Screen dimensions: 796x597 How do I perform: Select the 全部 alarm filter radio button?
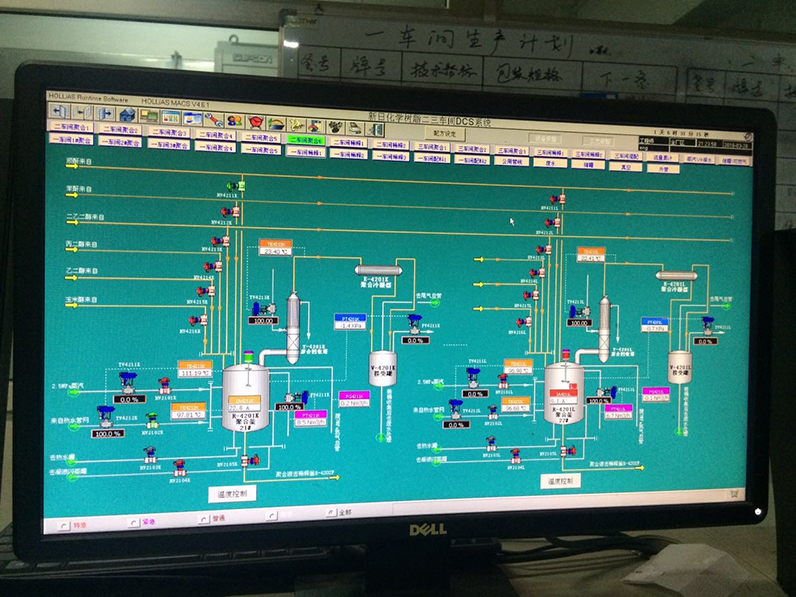point(331,513)
